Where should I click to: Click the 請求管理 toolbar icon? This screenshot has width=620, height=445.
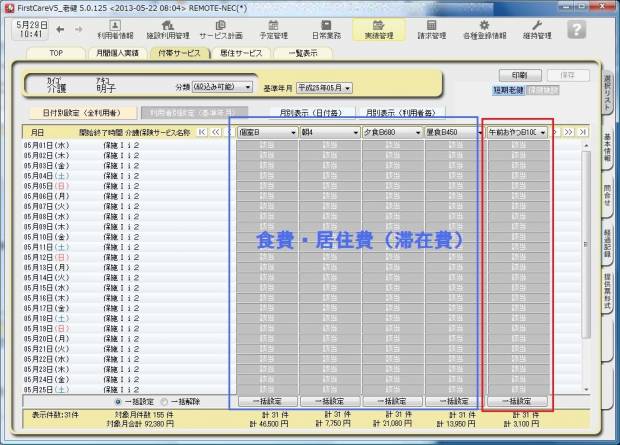pyautogui.click(x=430, y=28)
